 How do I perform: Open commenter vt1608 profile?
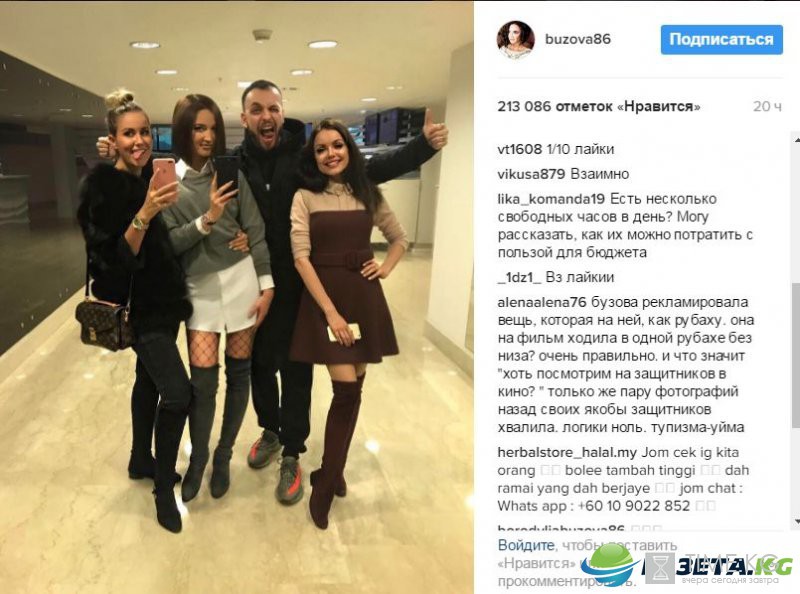(519, 149)
